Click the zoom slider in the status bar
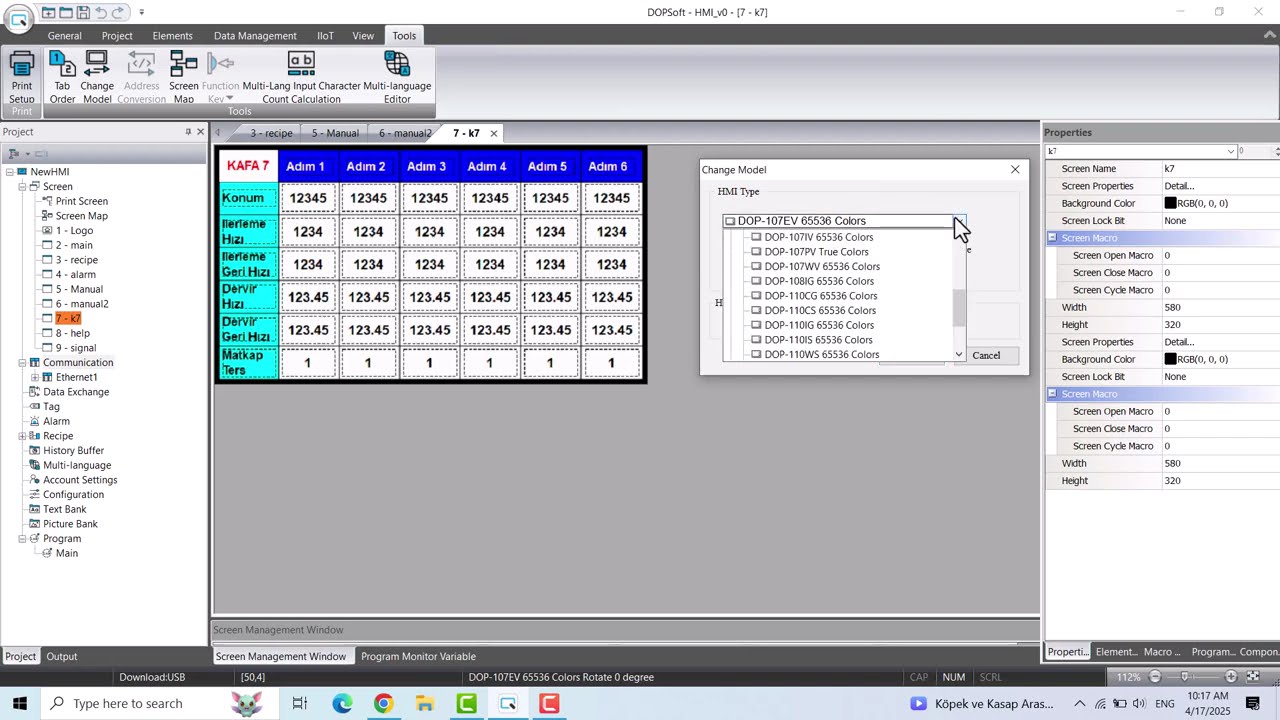Screen dimensions: 1280x720 [1185, 677]
